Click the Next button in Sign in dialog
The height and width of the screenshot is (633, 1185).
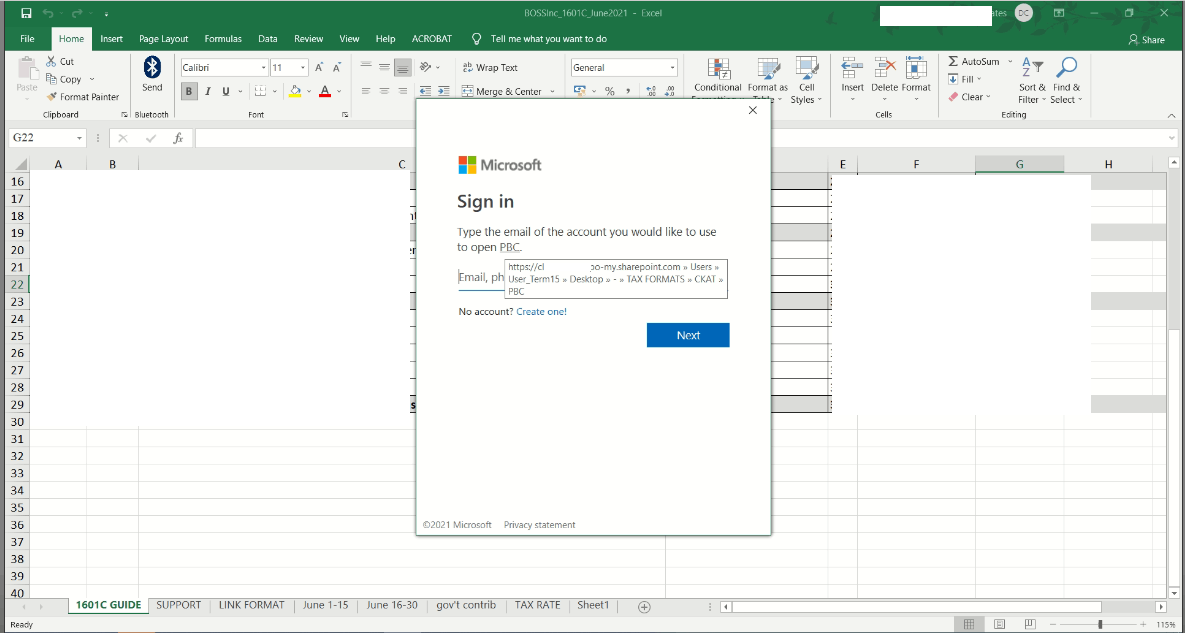(x=688, y=335)
